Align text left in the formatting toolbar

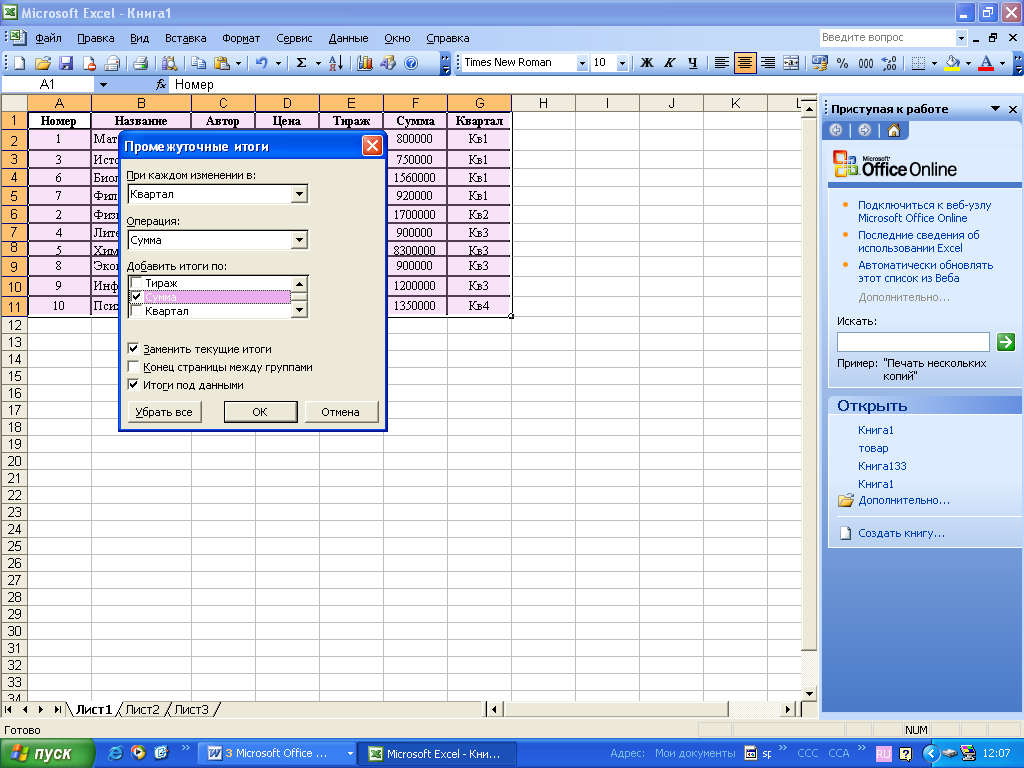coord(722,63)
